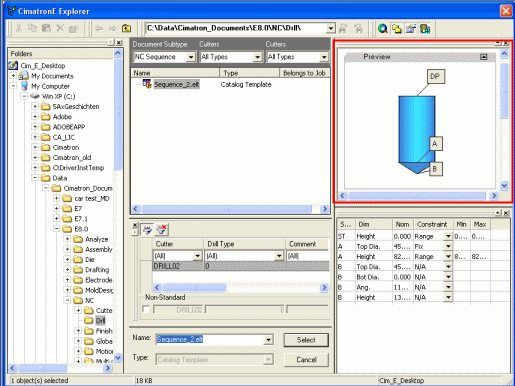Close the Folders pane
The image size is (515, 386).
pyautogui.click(x=119, y=42)
